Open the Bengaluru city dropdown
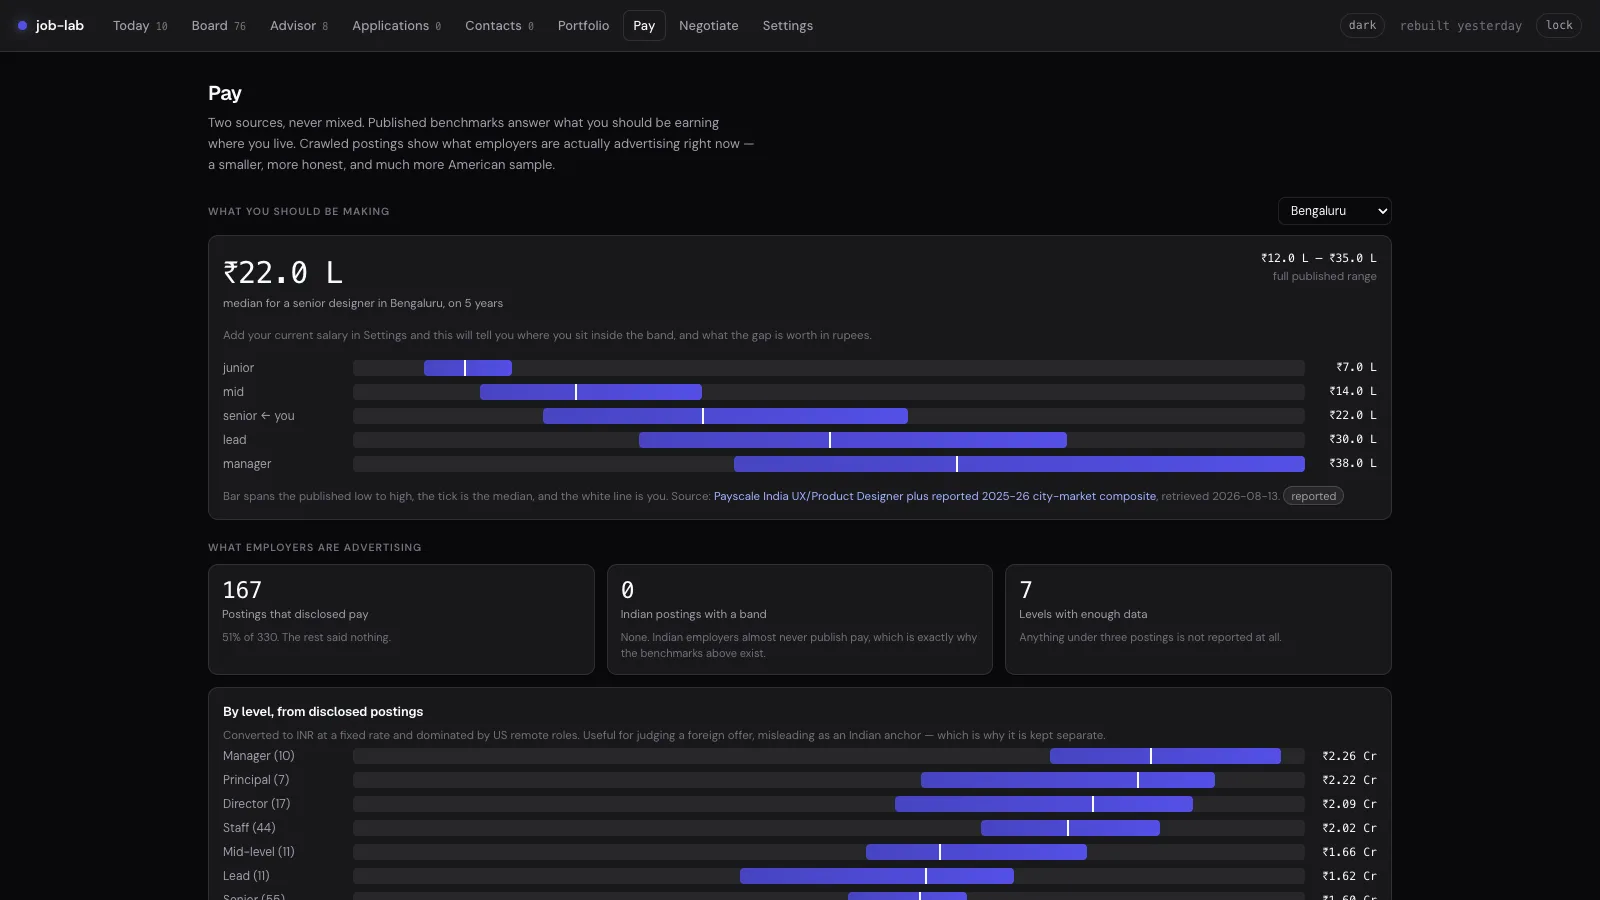Viewport: 1600px width, 900px height. tap(1335, 211)
